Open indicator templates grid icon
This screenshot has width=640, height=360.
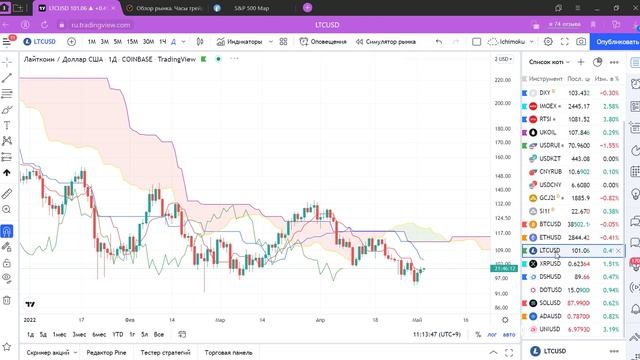pyautogui.click(x=283, y=42)
